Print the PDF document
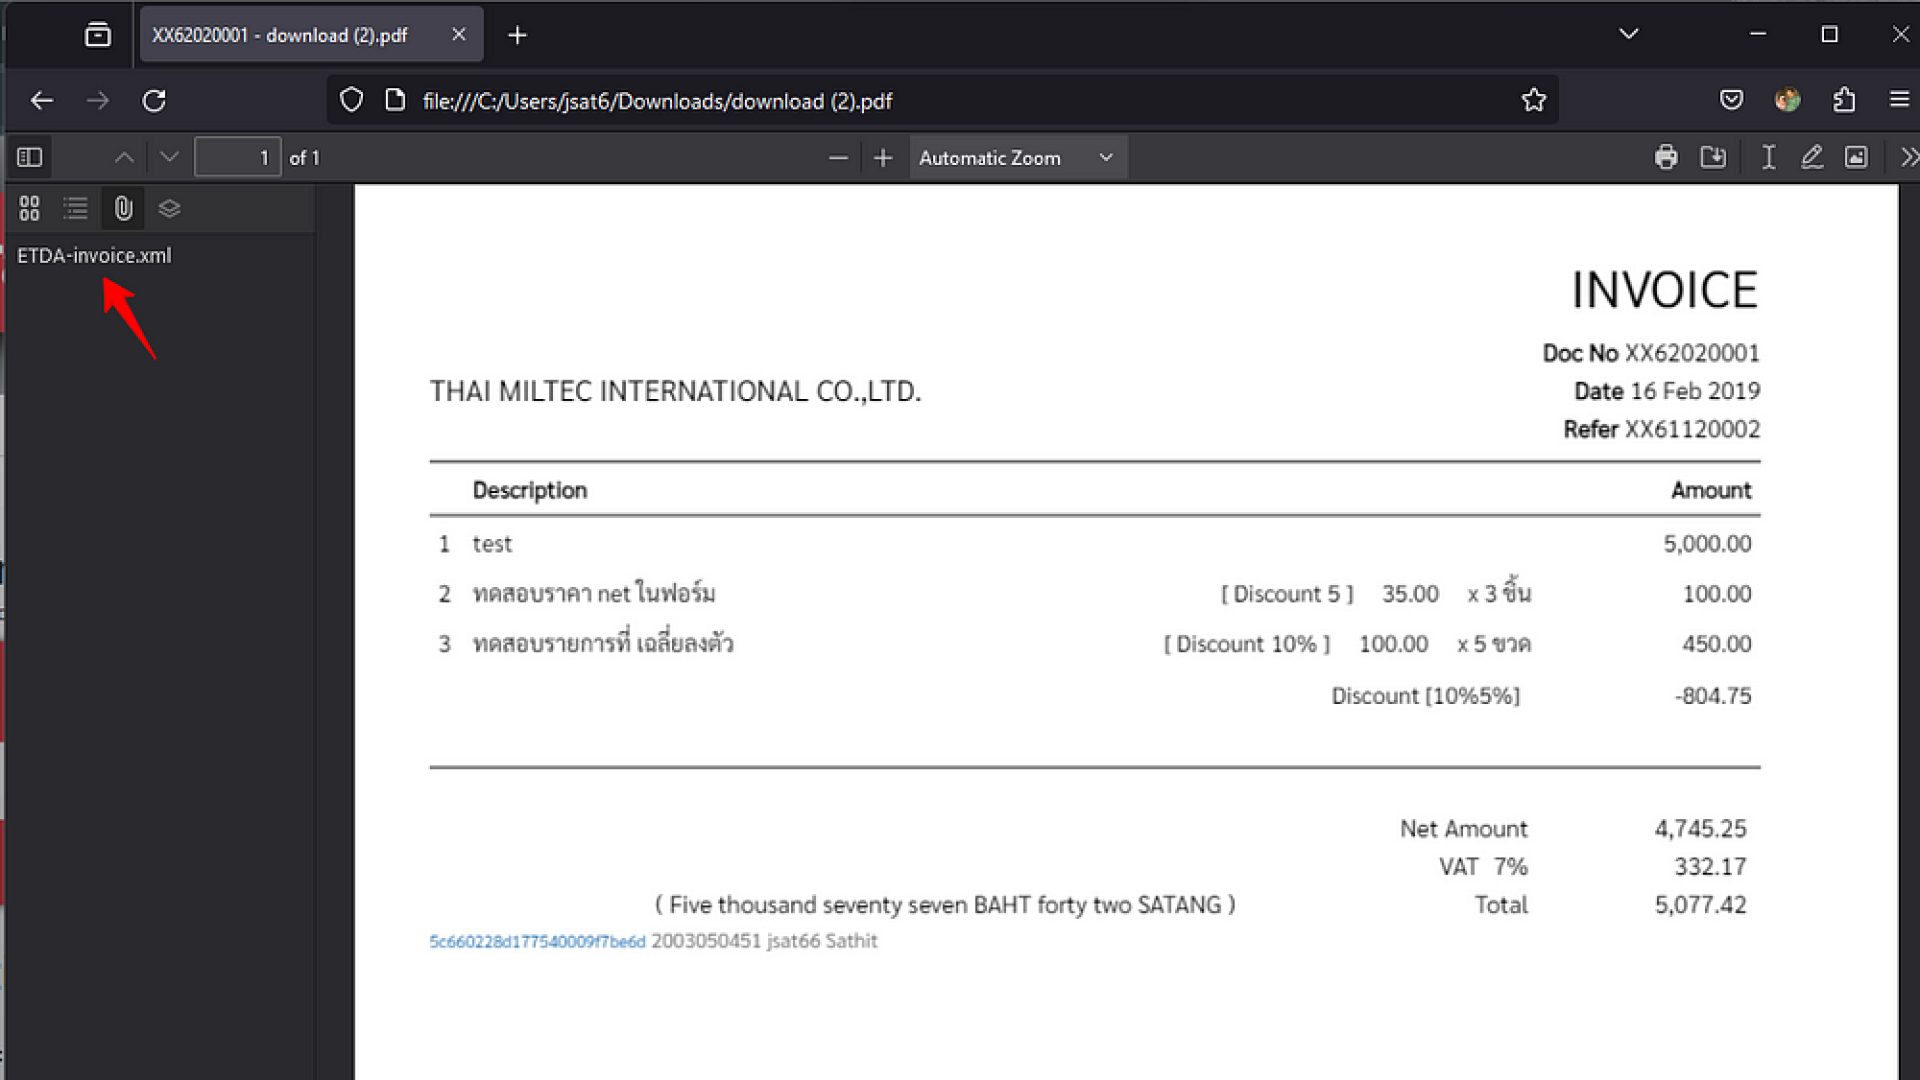 (1666, 157)
